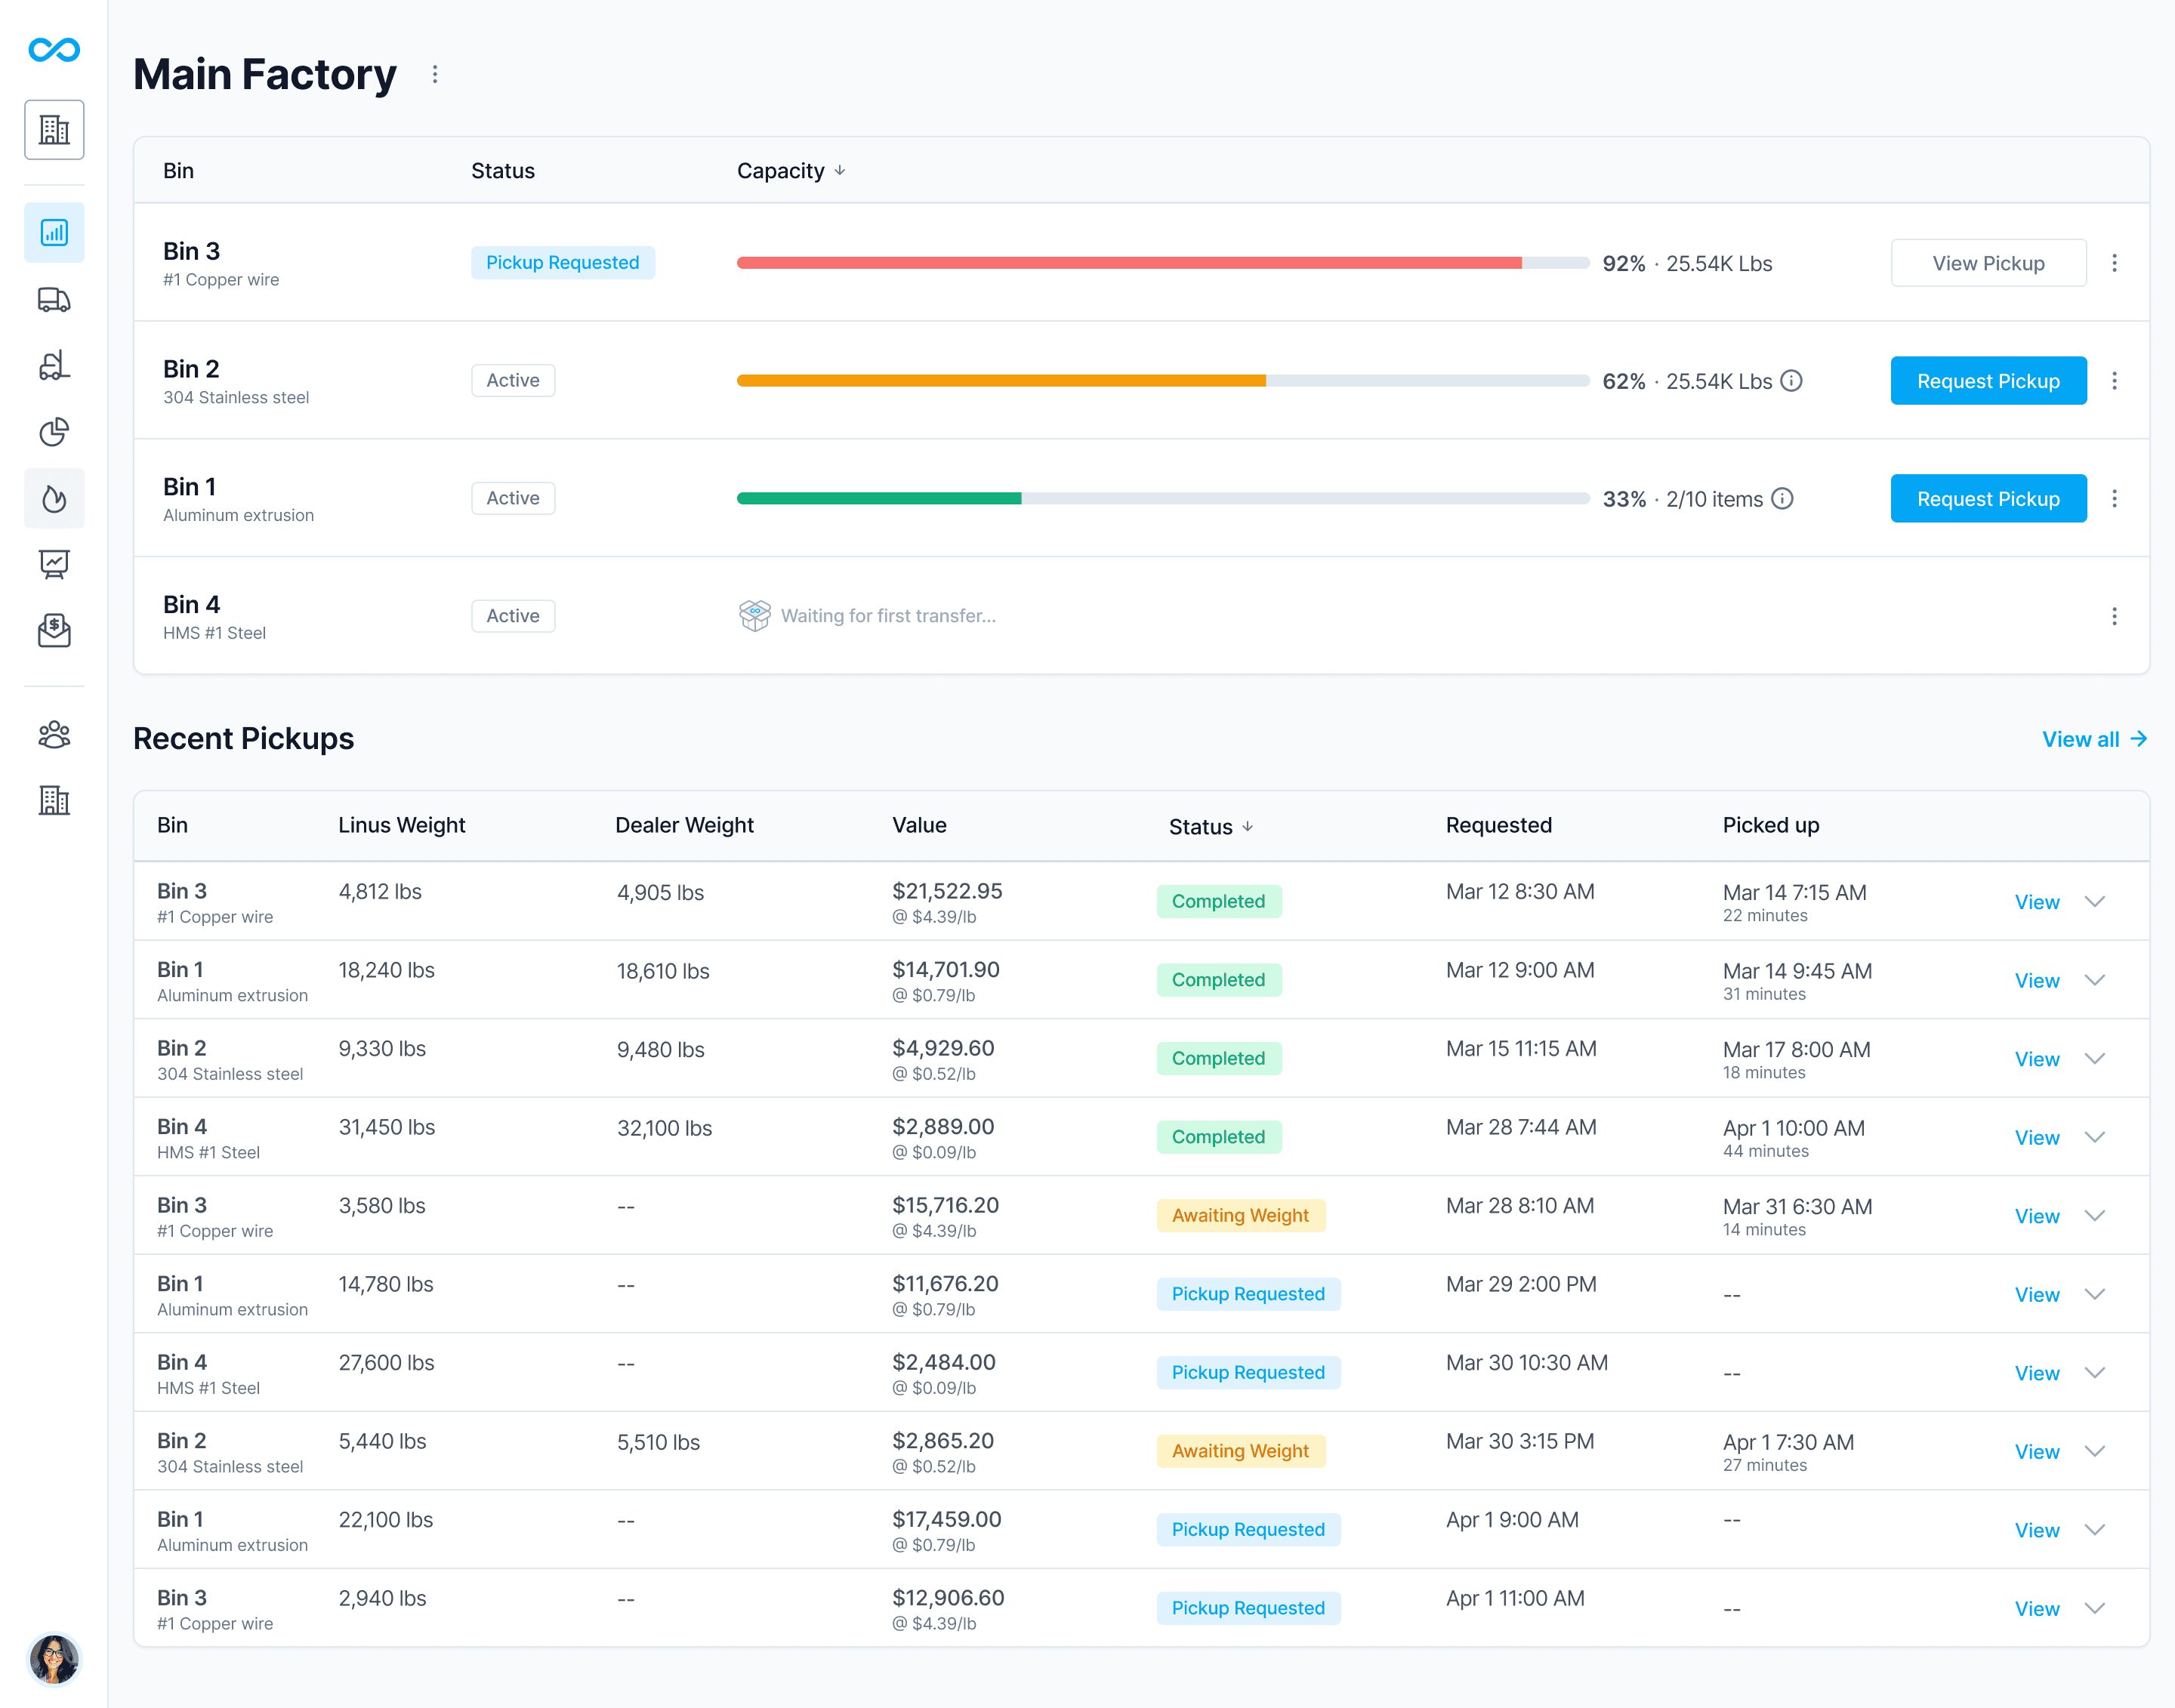Click the info icon next to 2/10 items
Image resolution: width=2175 pixels, height=1708 pixels.
(x=1782, y=498)
